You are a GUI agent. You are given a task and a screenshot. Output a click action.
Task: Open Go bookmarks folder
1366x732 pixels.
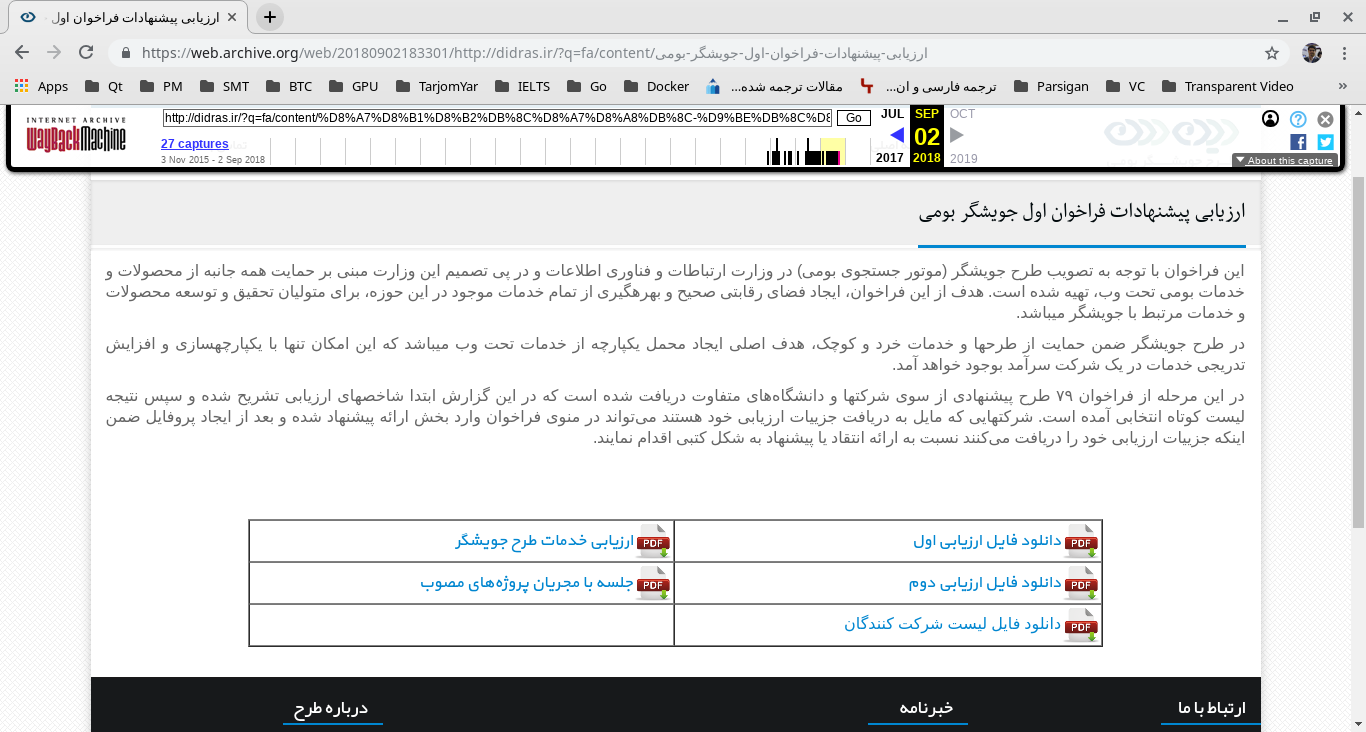(587, 86)
